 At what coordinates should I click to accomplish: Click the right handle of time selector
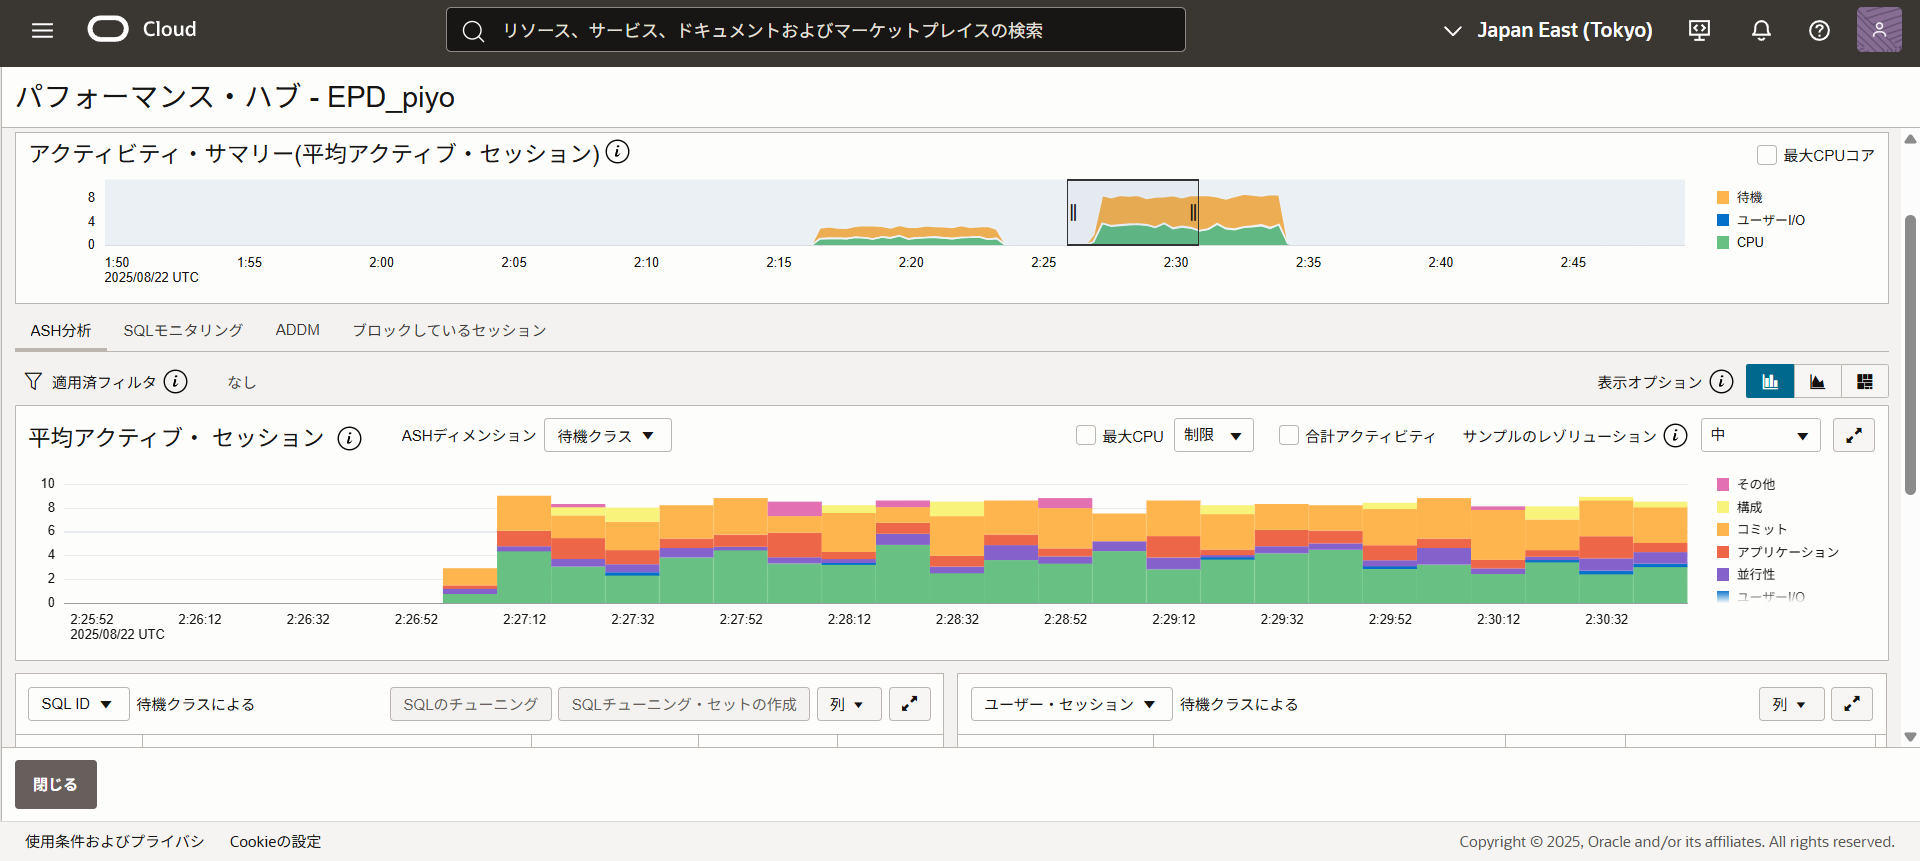tap(1192, 212)
